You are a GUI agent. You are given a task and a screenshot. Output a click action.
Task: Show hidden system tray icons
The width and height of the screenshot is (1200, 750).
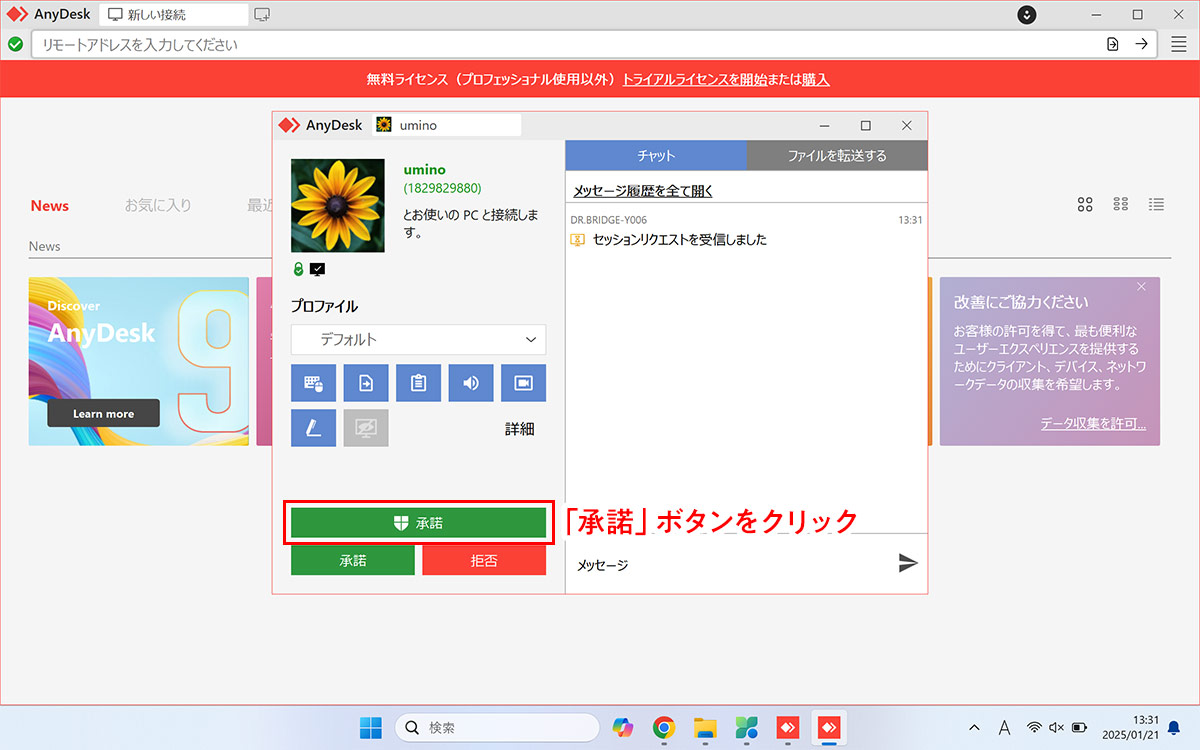(x=975, y=727)
